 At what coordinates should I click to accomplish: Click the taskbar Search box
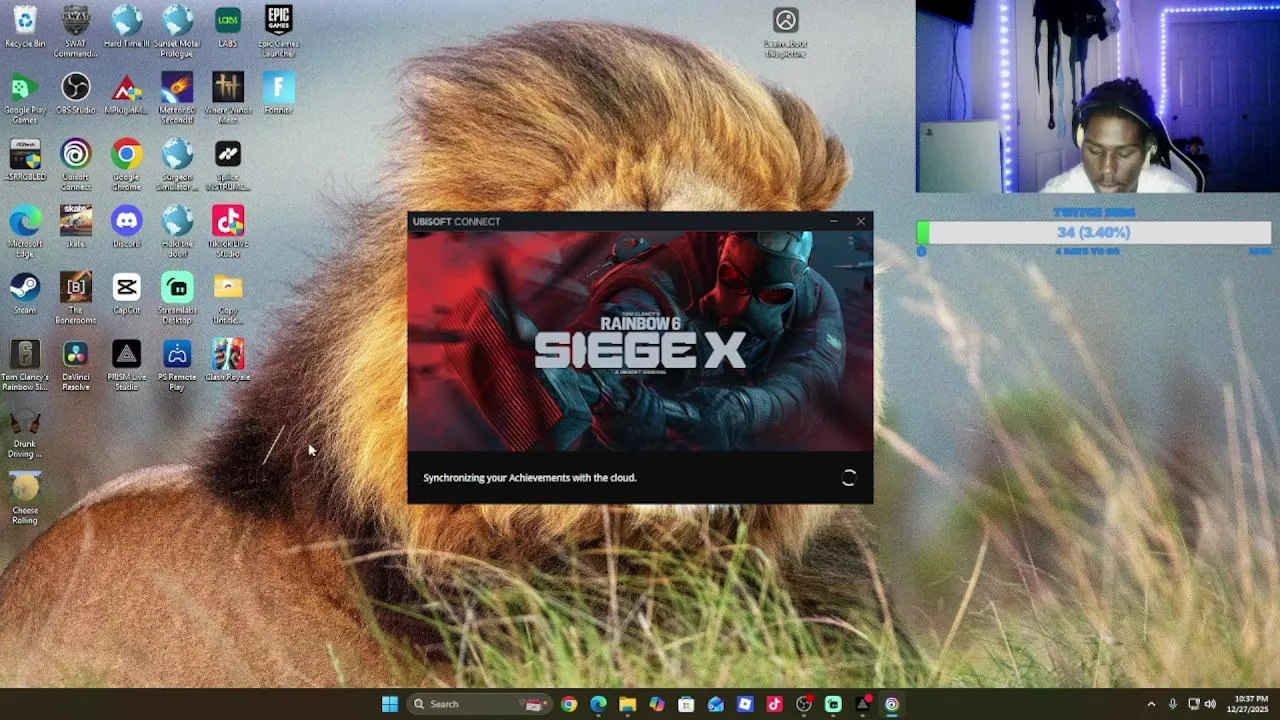tap(480, 704)
